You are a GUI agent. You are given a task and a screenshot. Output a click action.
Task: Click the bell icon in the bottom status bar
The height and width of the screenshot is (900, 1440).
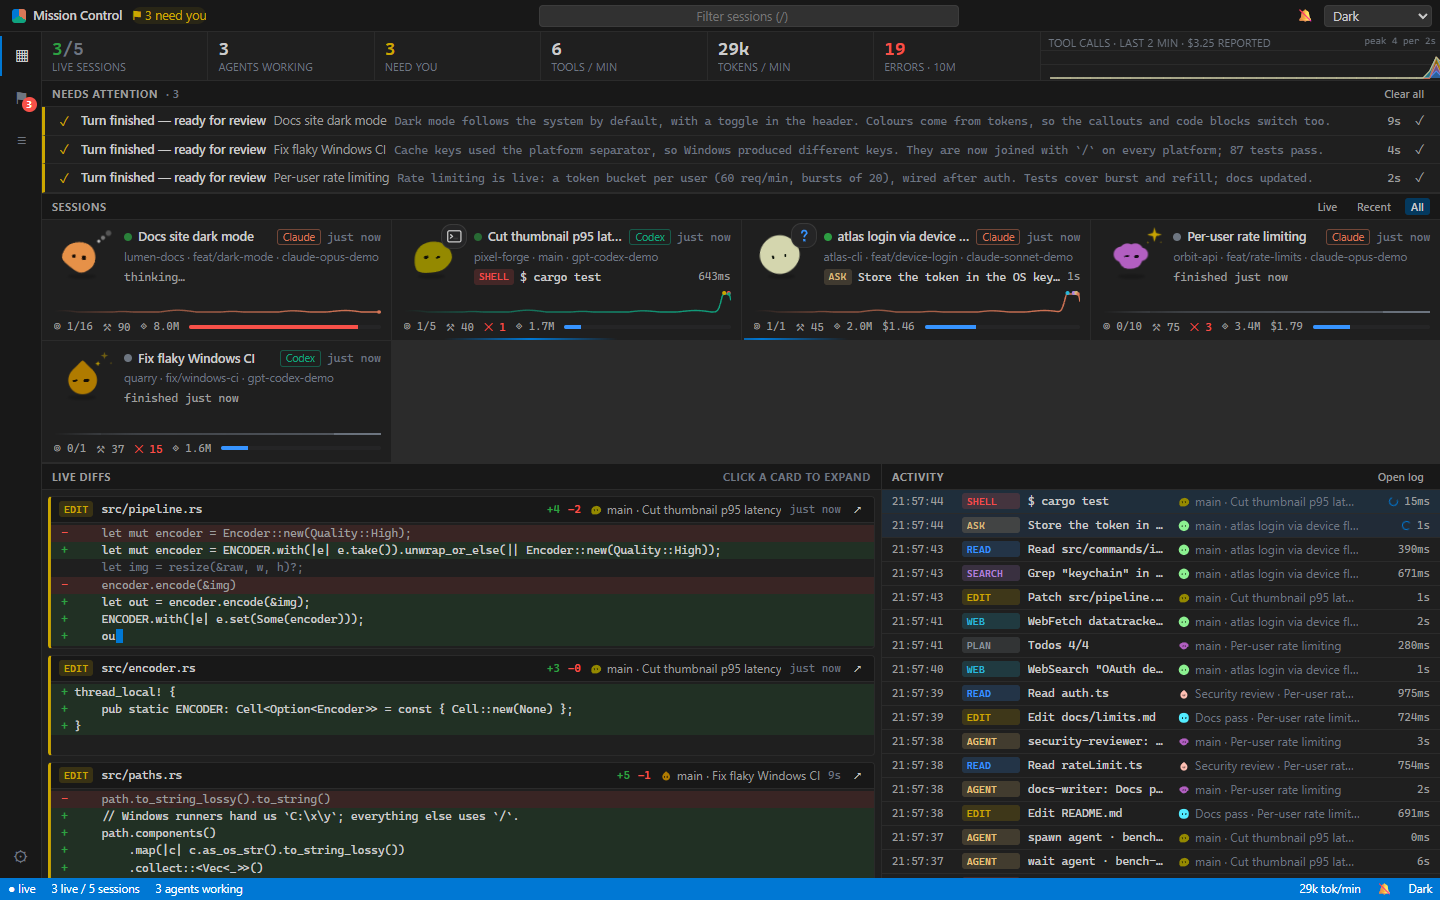click(x=1384, y=889)
